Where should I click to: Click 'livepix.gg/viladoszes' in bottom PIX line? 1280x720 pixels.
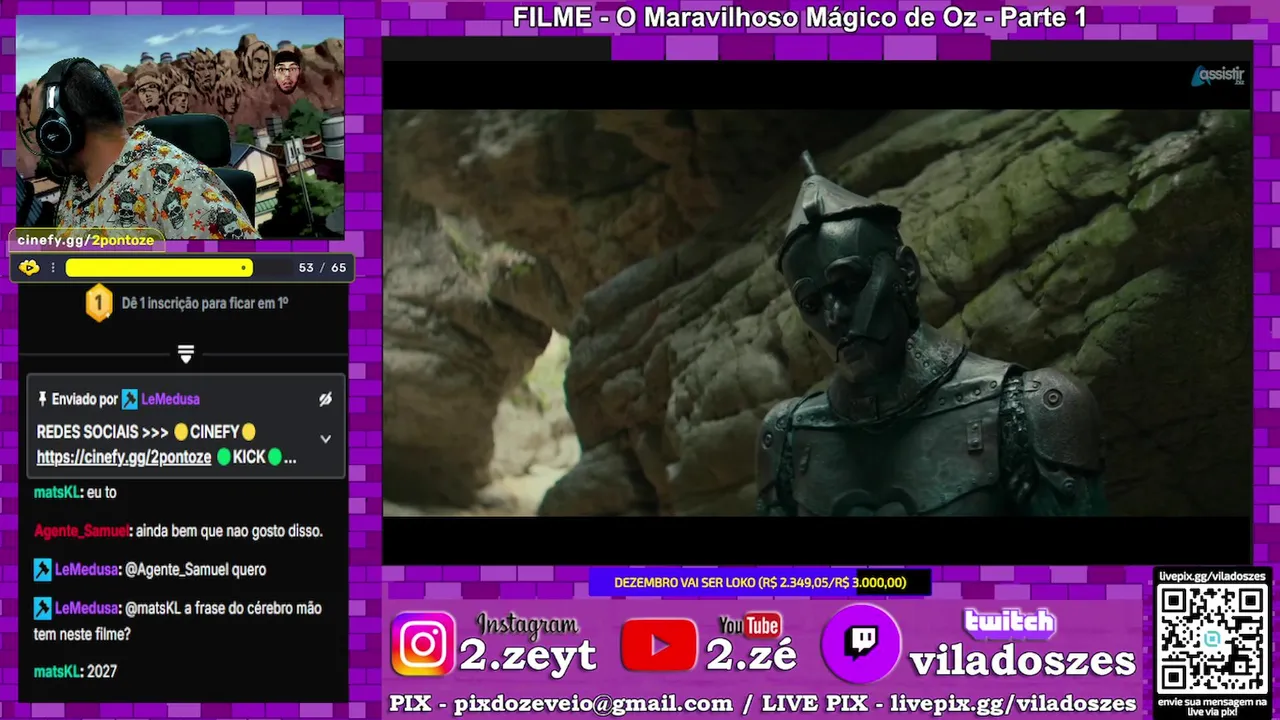coord(1012,704)
